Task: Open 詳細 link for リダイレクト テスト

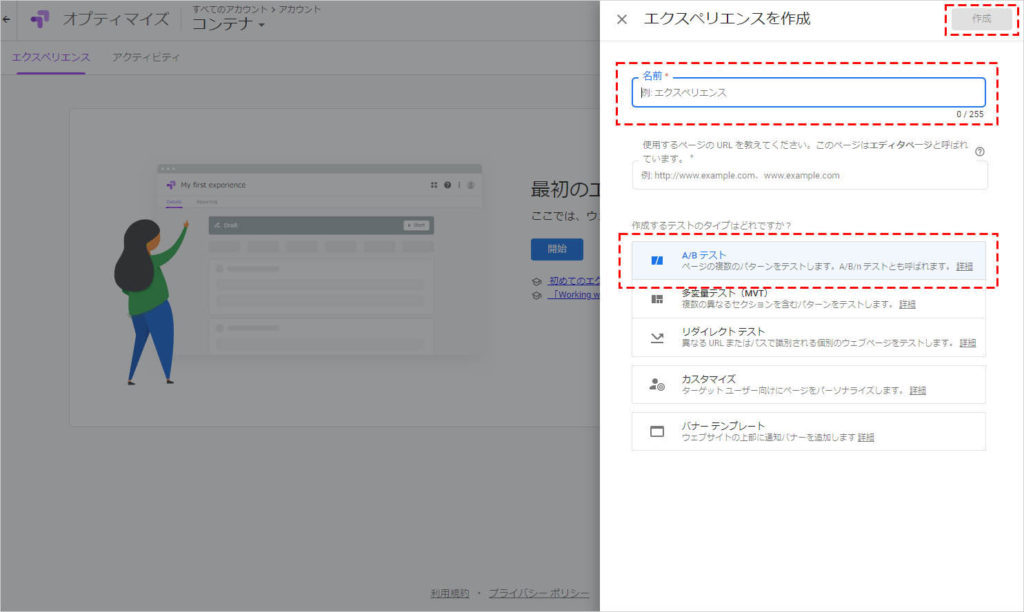Action: pos(967,343)
